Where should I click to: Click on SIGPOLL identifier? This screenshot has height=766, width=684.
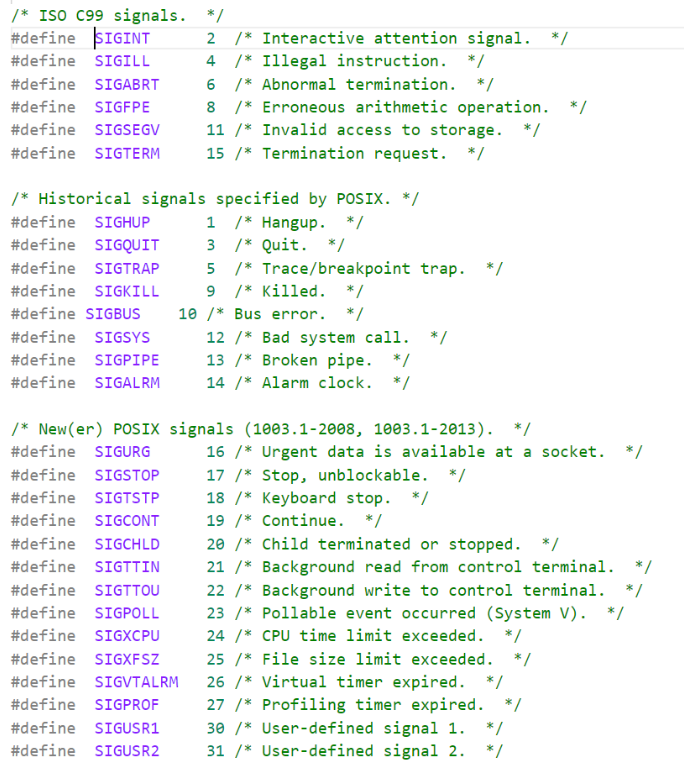point(127,613)
